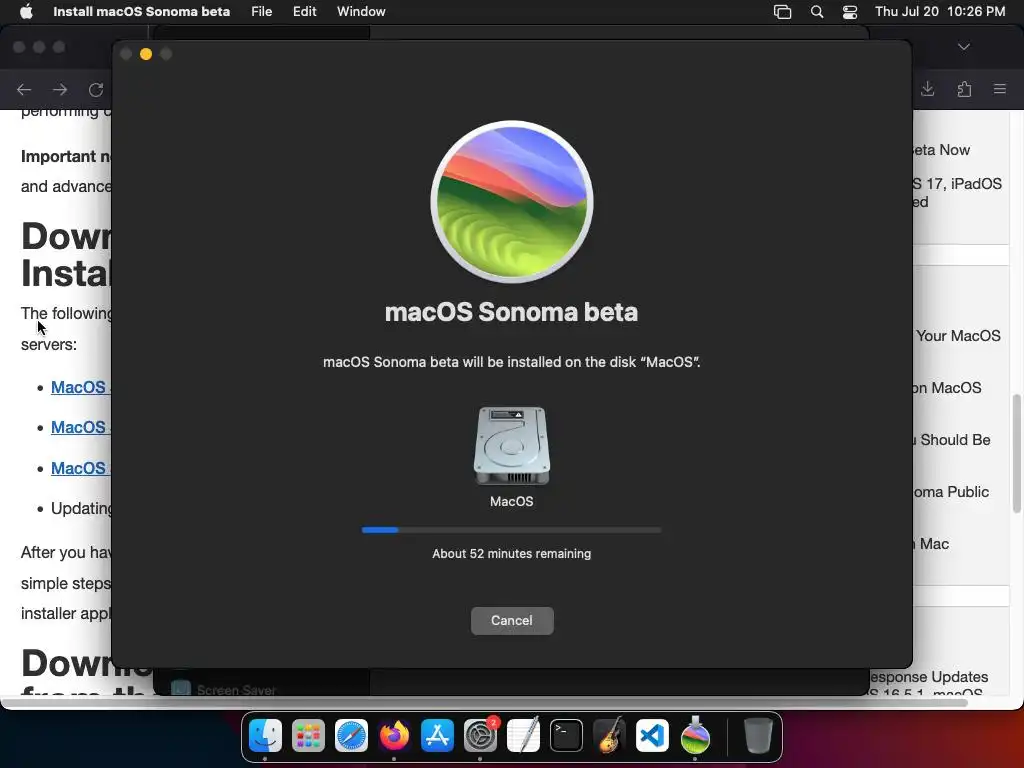This screenshot has height=768, width=1024.
Task: Open the Window menu
Action: pyautogui.click(x=361, y=12)
